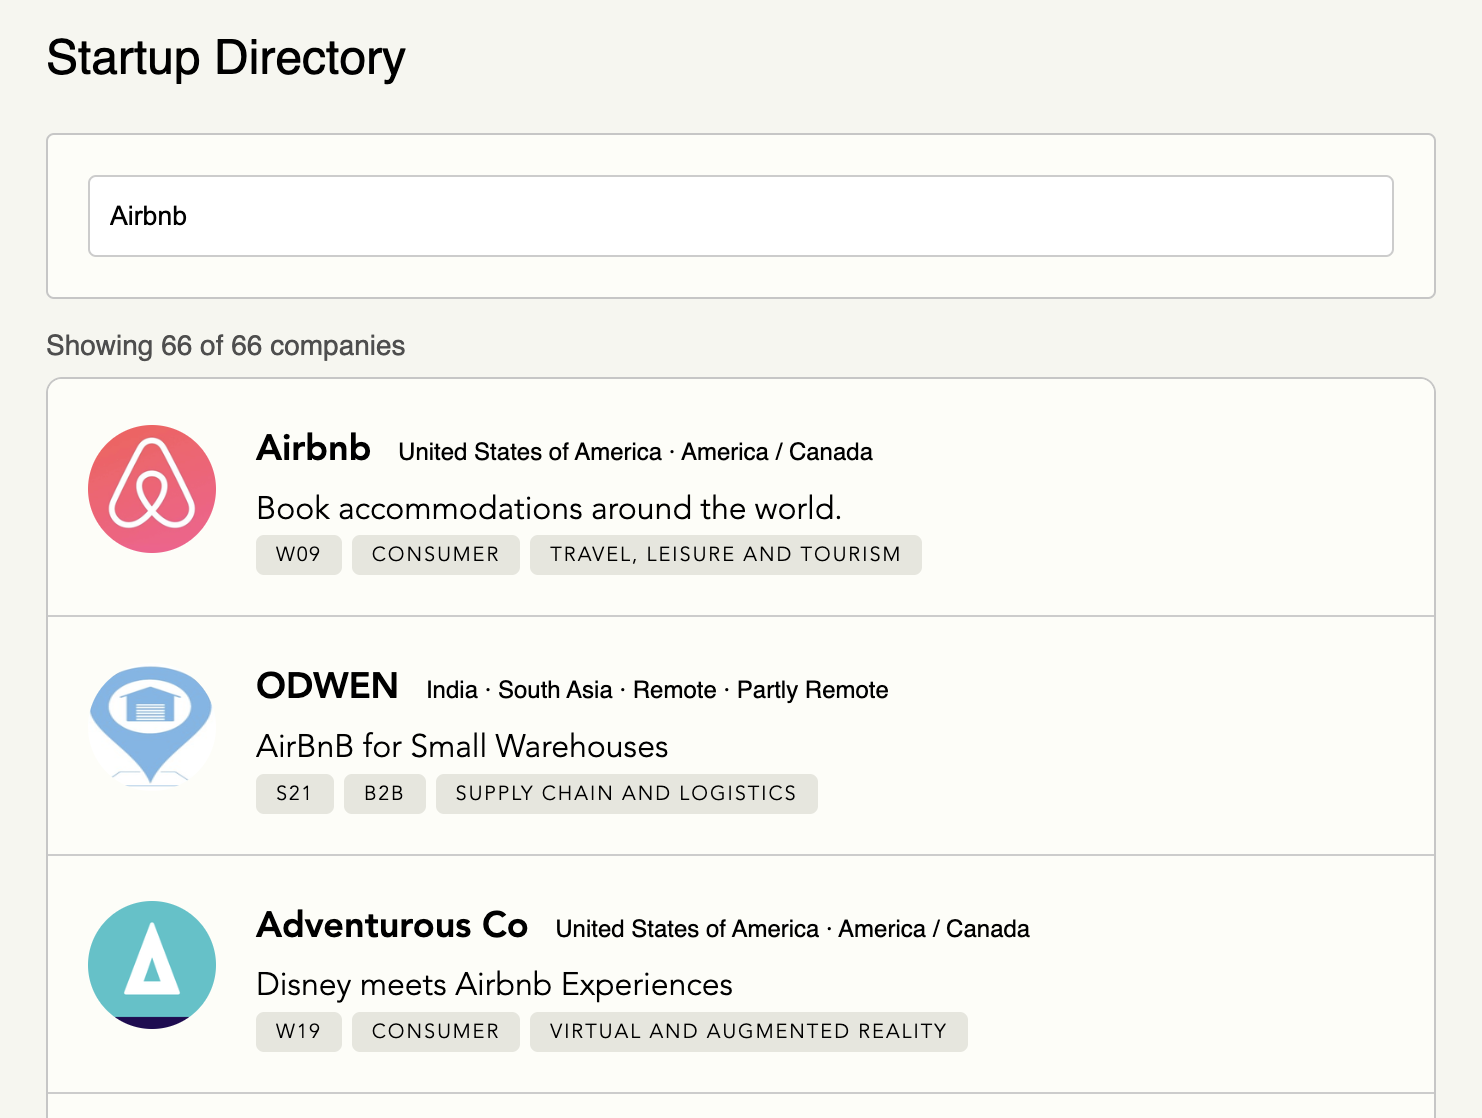Image resolution: width=1482 pixels, height=1118 pixels.
Task: Open the Airbnb company name link
Action: tap(314, 448)
